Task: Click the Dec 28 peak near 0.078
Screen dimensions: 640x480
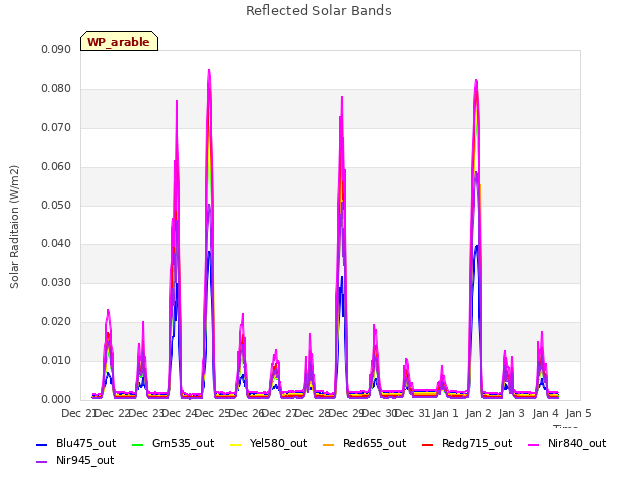Action: coord(342,98)
